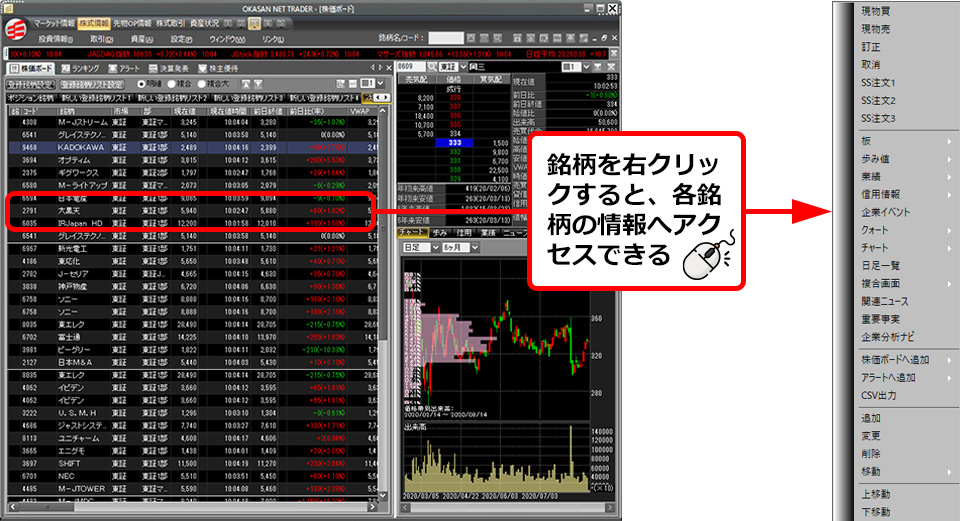Viewport: 960px width, 521px height.
Task: Close the red index ticker bar
Action: [614, 53]
